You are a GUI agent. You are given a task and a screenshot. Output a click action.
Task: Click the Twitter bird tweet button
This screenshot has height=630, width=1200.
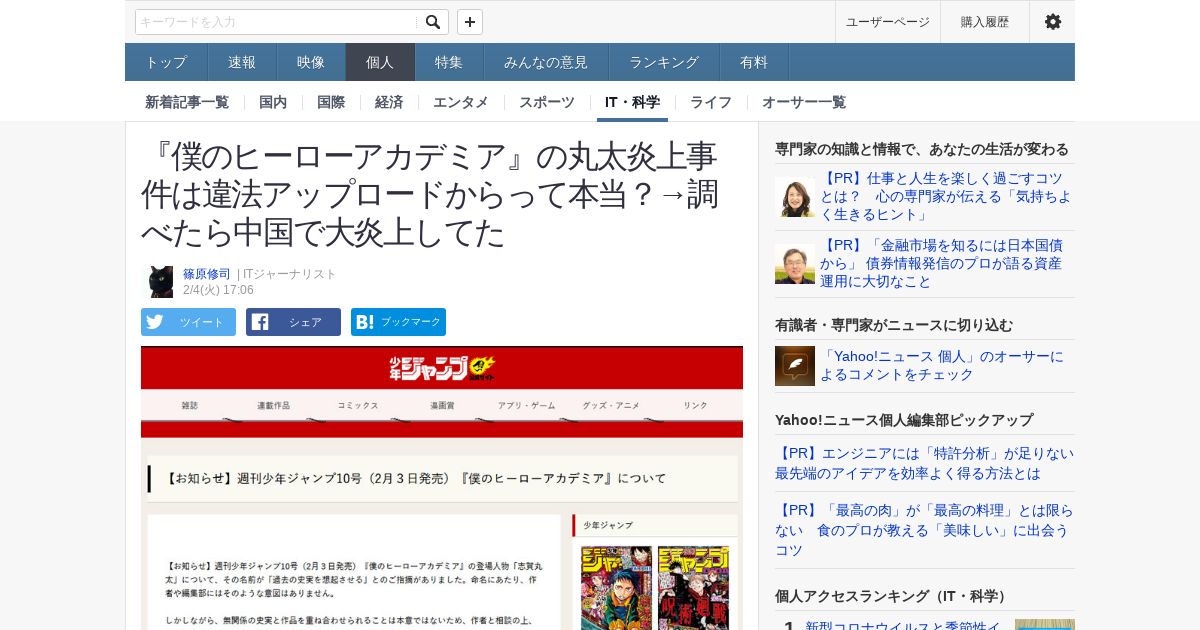188,322
